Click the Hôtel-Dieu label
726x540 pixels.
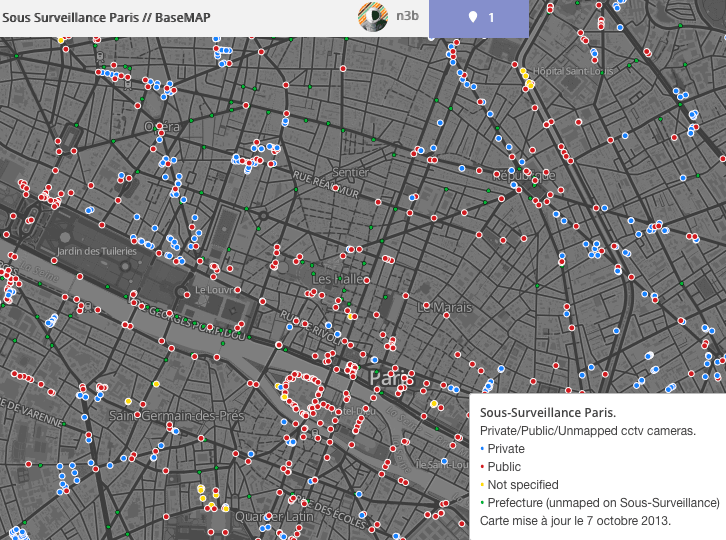coord(353,411)
